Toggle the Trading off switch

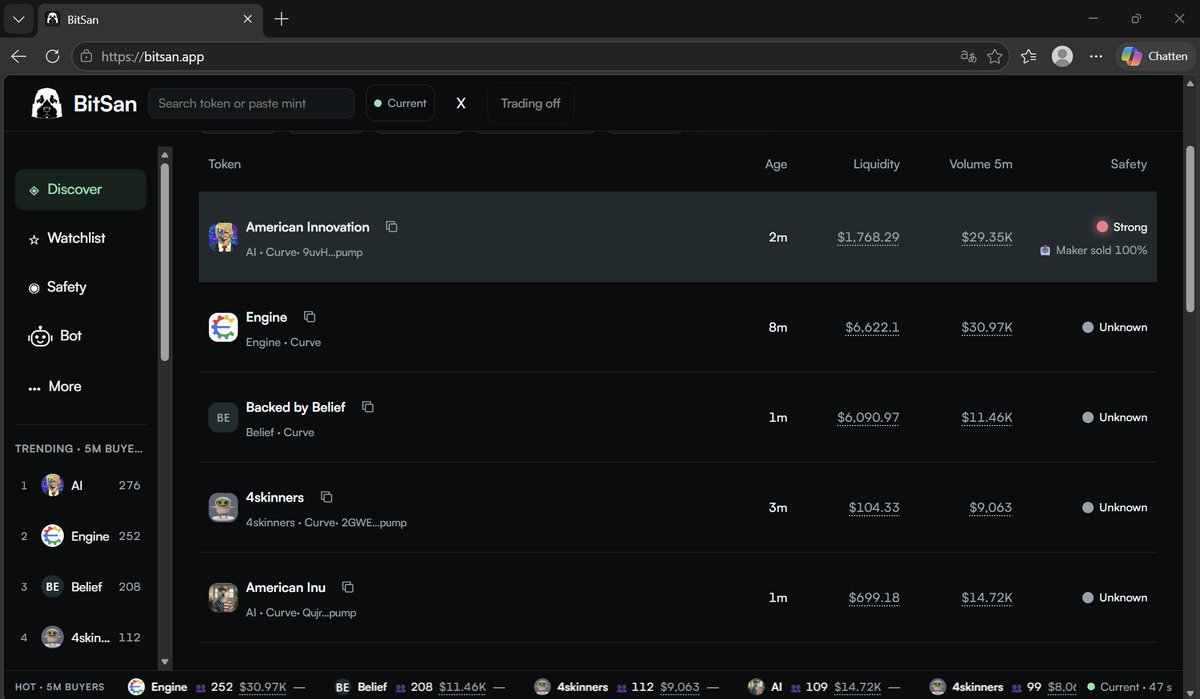pos(530,103)
